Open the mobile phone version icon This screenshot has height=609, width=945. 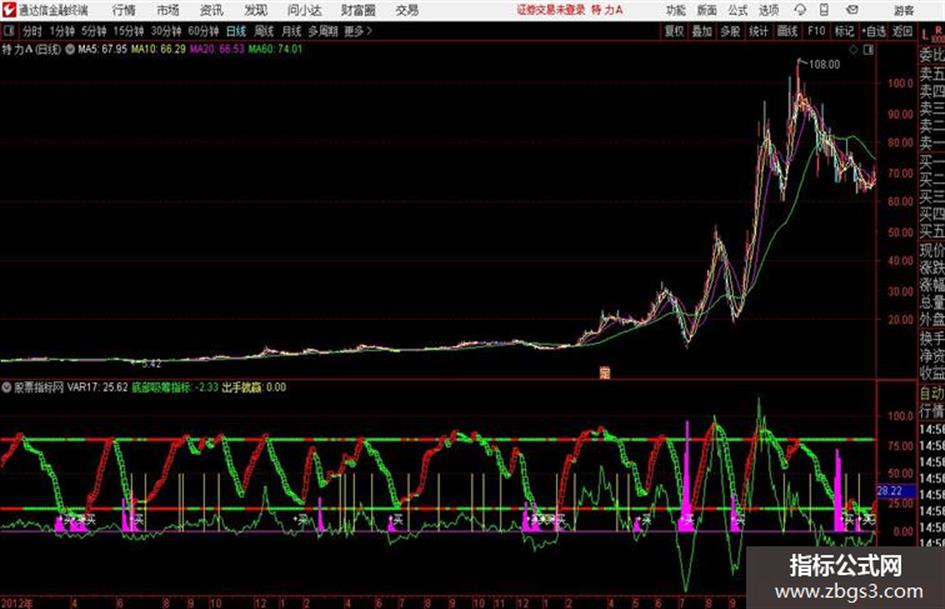click(824, 10)
